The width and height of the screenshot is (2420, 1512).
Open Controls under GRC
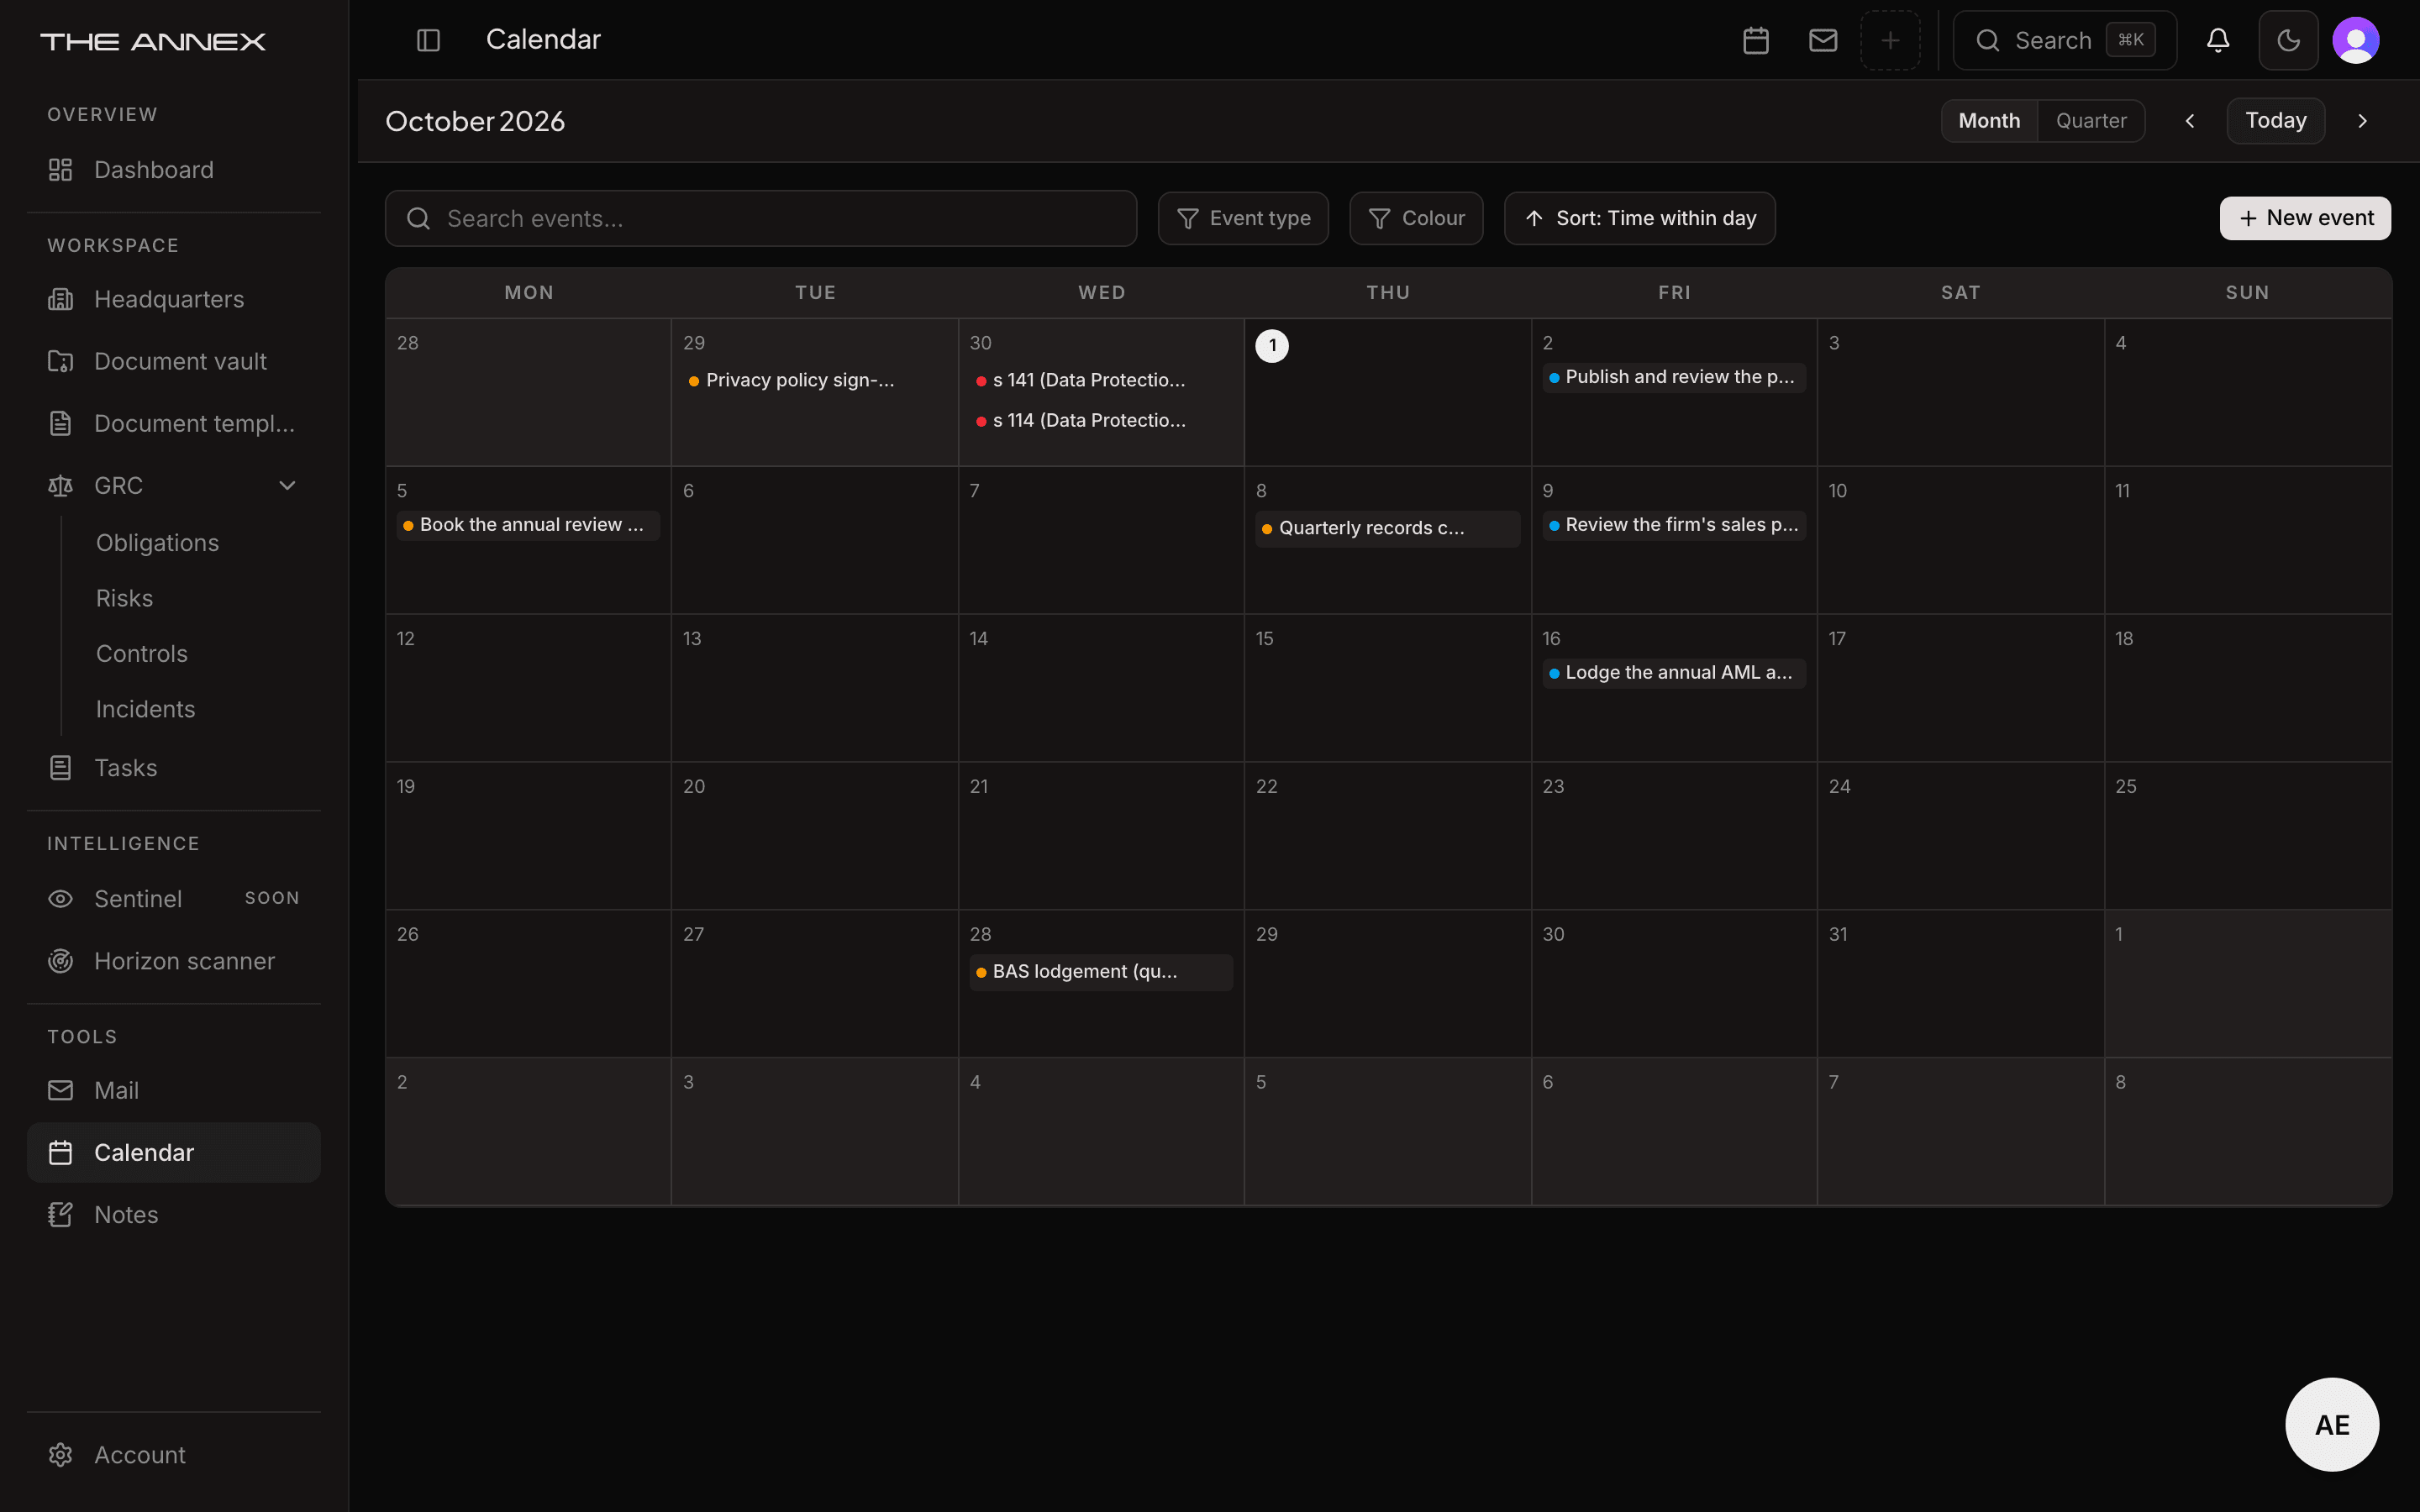coord(141,654)
